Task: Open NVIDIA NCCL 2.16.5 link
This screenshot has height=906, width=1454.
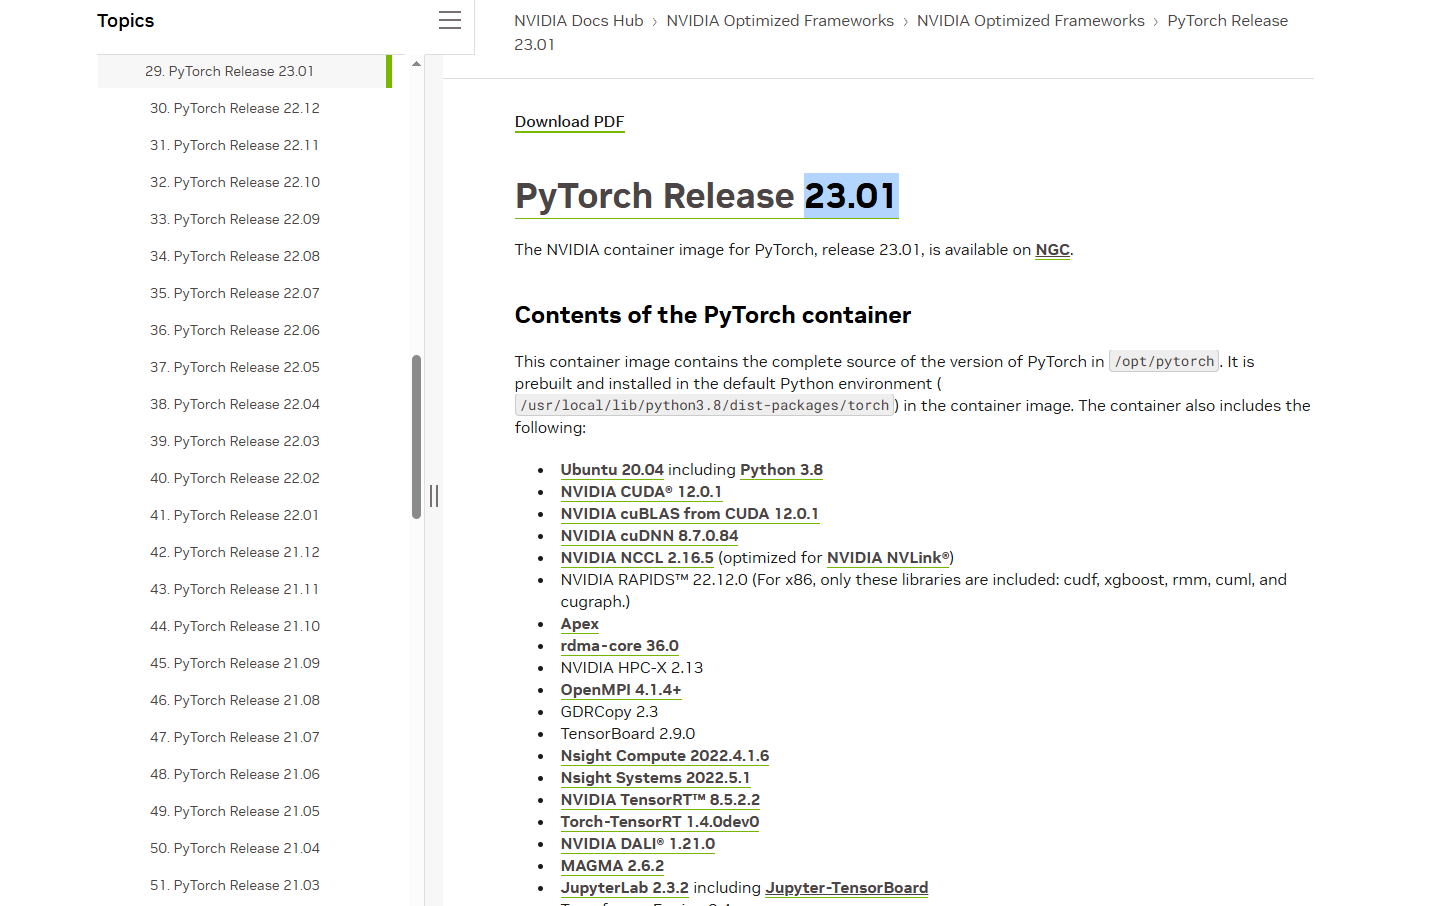Action: (x=637, y=558)
